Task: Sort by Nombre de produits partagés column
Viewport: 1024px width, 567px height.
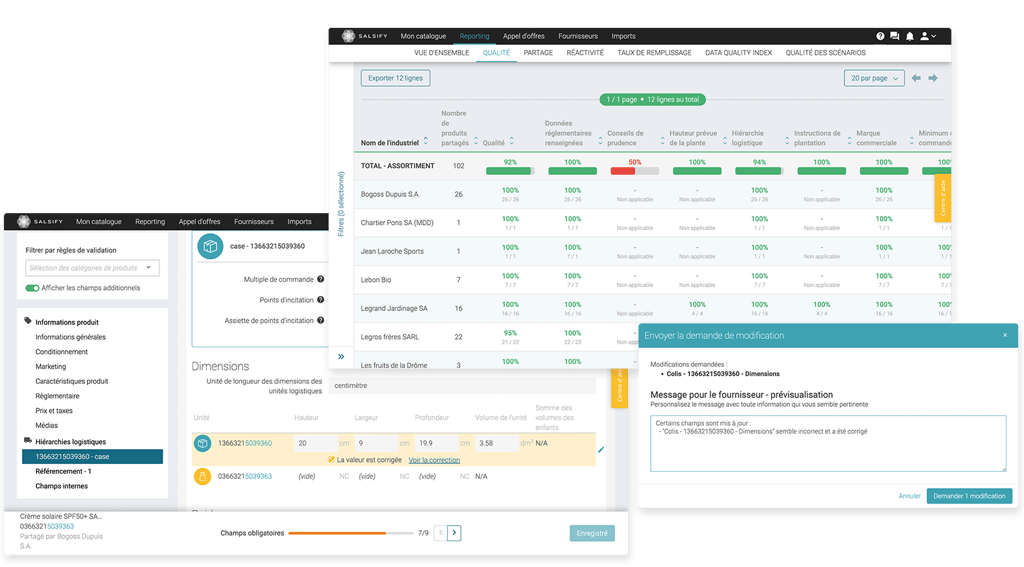Action: [x=475, y=141]
